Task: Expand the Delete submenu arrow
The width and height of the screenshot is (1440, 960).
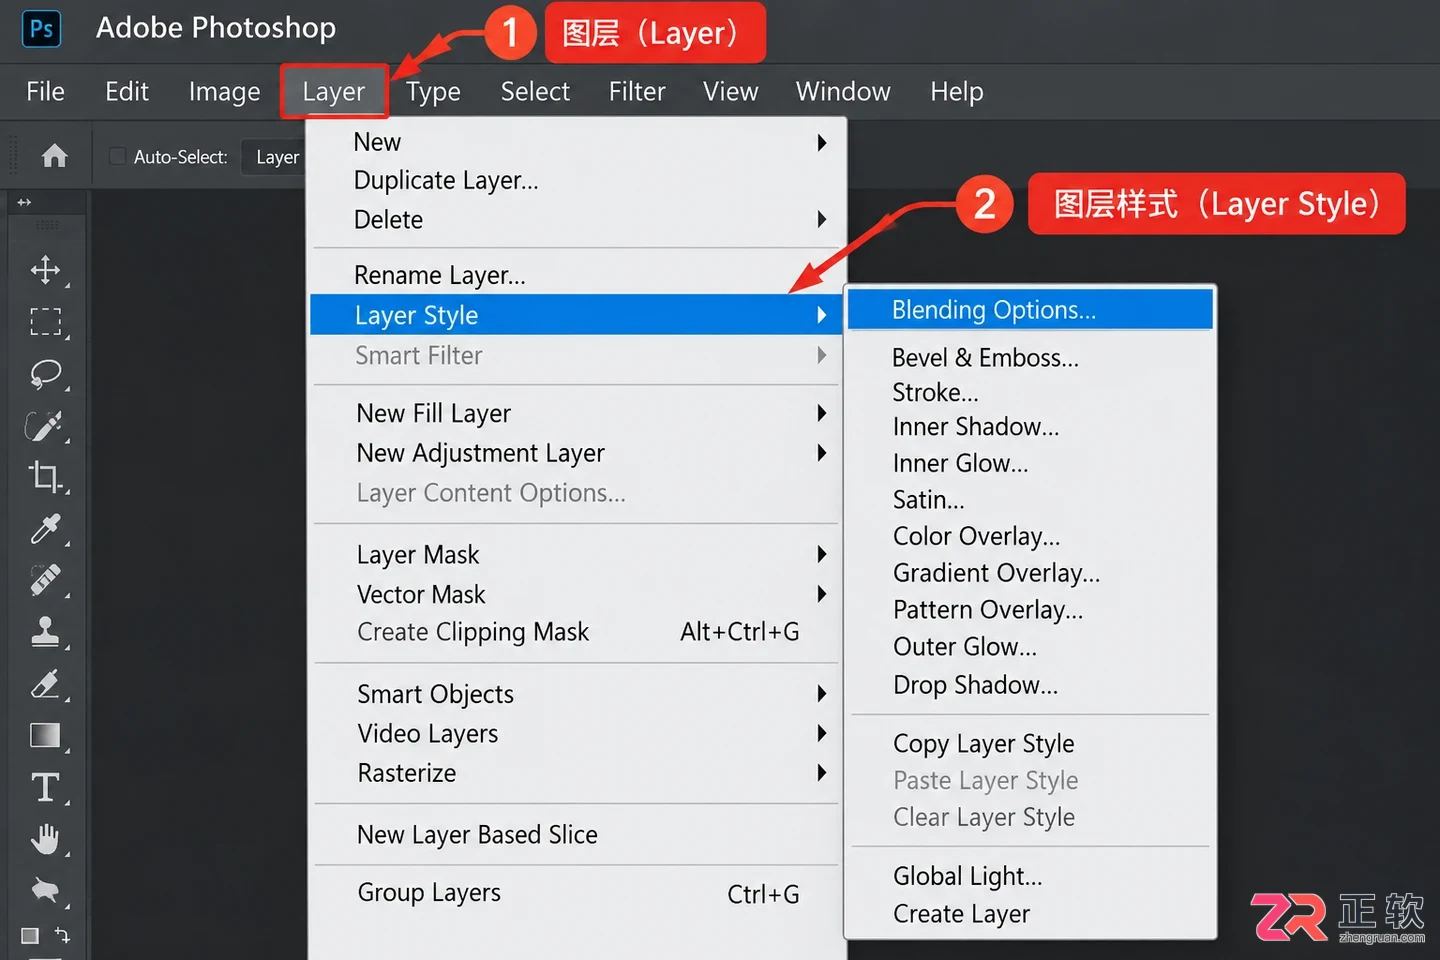Action: tap(822, 219)
